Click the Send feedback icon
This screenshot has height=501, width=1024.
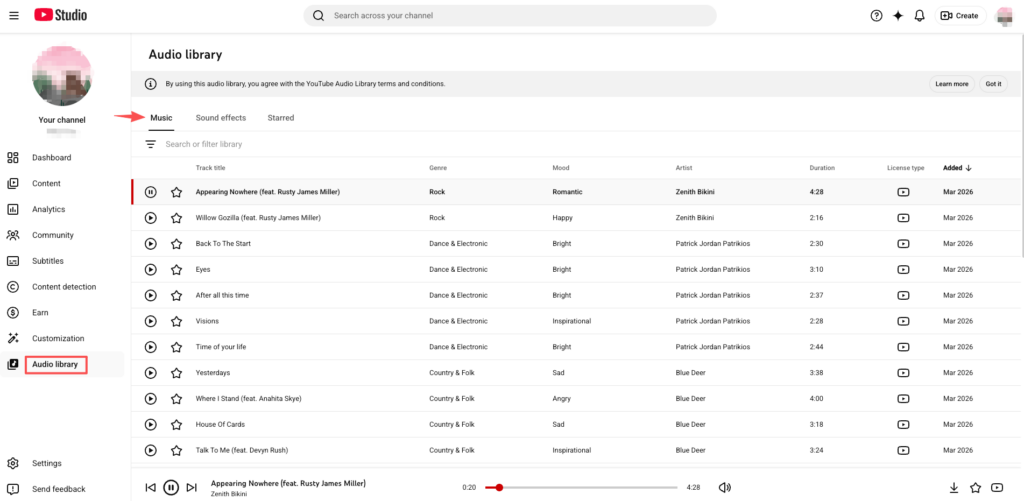tap(12, 489)
